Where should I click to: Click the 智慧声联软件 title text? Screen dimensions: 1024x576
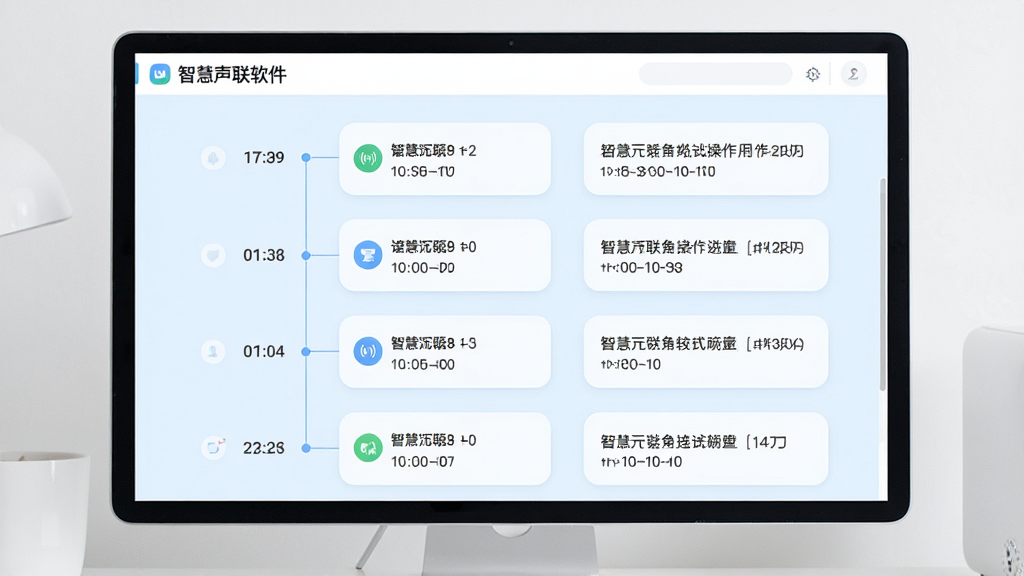click(x=232, y=74)
